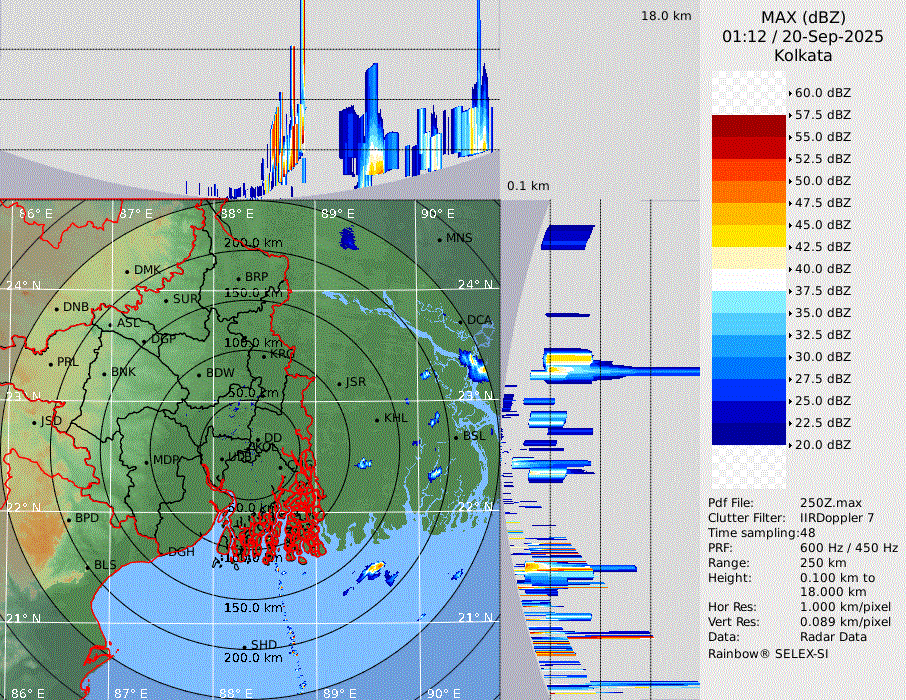Click the SHD station marker over the sea
This screenshot has height=700, width=906.
pyautogui.click(x=245, y=646)
